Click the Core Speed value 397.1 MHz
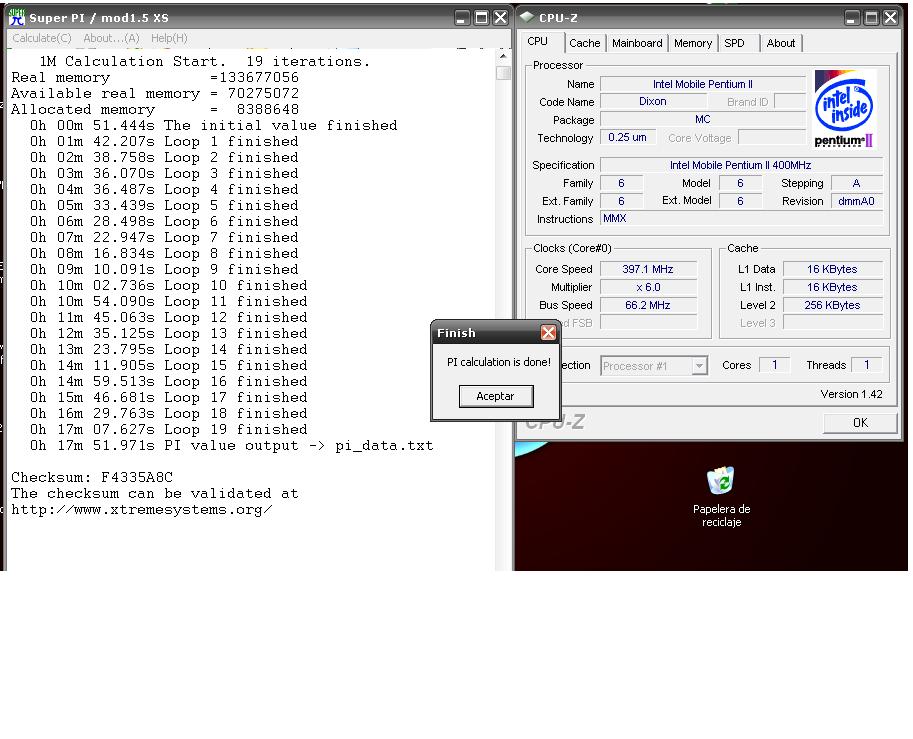The image size is (913, 739). tap(648, 269)
